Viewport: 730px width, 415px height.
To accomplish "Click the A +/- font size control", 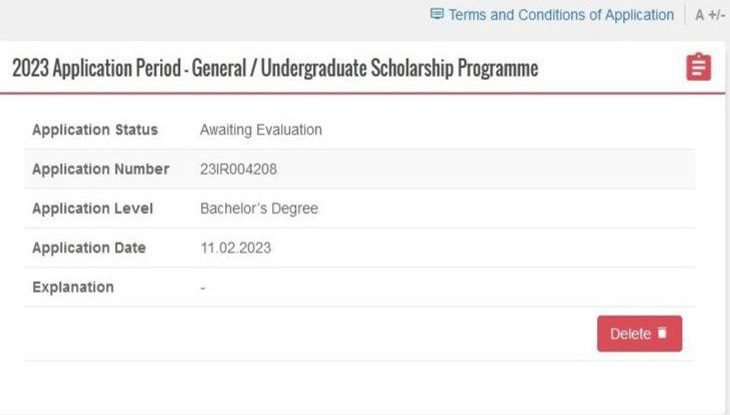I will (x=710, y=15).
